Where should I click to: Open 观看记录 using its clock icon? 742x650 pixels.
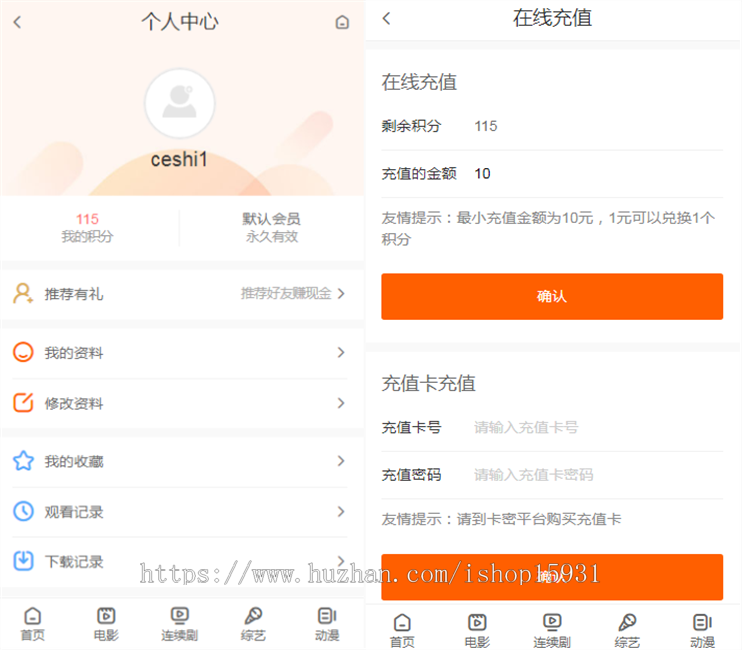(23, 511)
